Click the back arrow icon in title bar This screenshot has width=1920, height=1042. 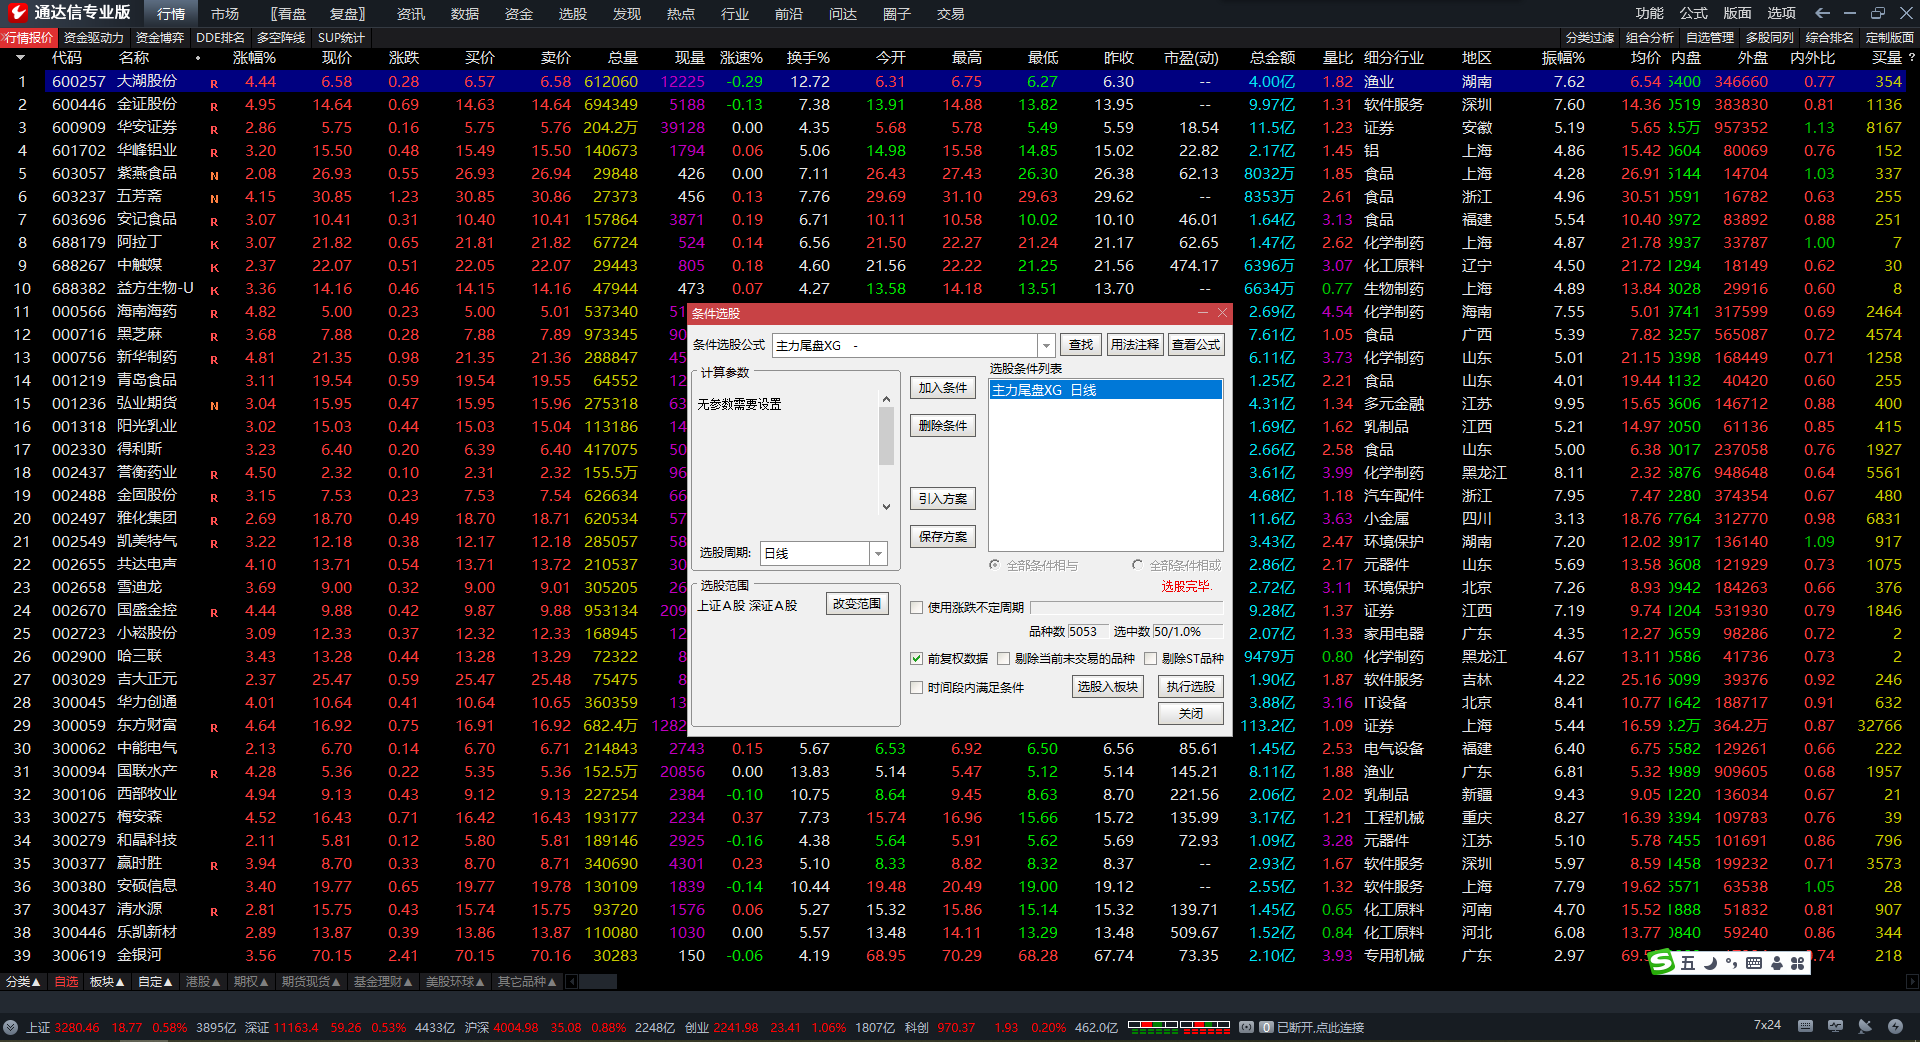1822,13
